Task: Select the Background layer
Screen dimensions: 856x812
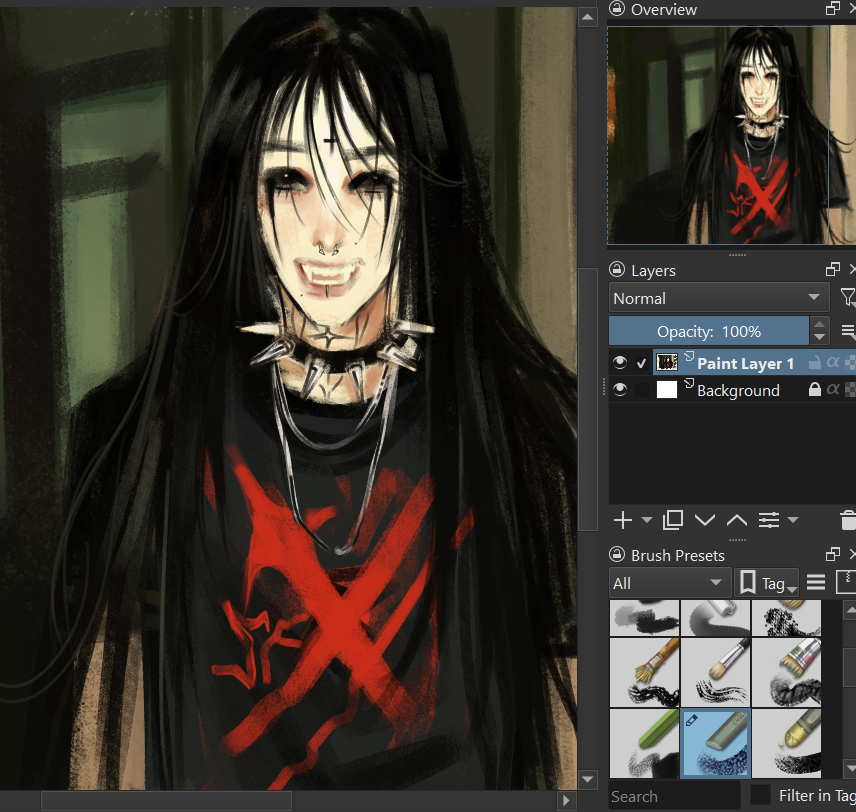Action: 738,390
